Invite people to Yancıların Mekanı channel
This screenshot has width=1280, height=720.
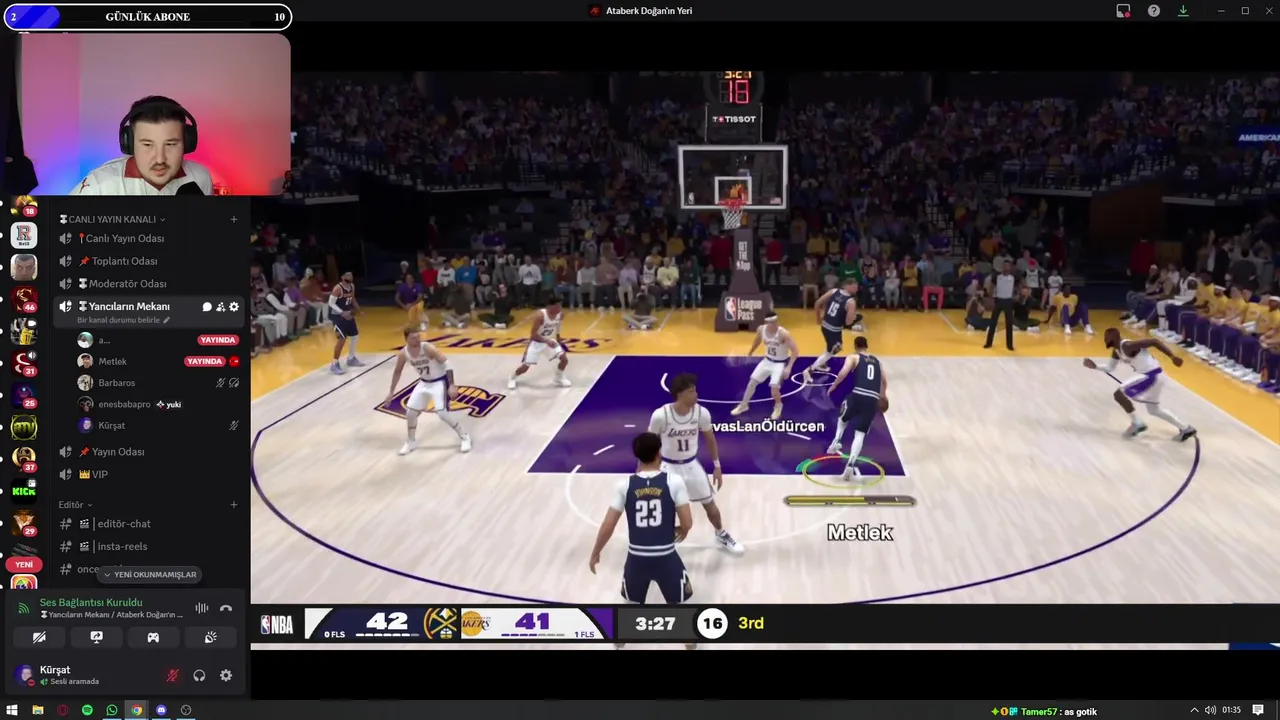click(221, 307)
